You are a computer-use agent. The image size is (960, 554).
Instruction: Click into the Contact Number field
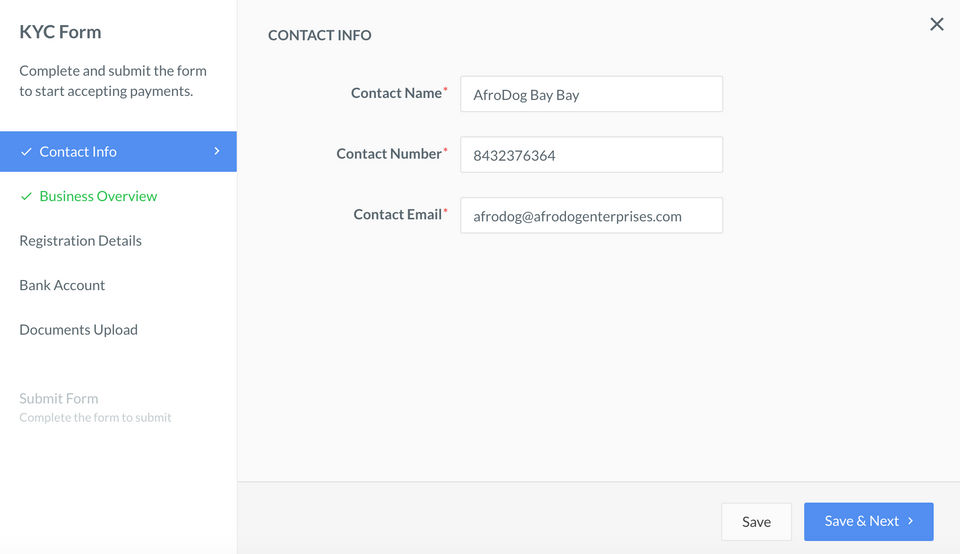click(x=591, y=155)
